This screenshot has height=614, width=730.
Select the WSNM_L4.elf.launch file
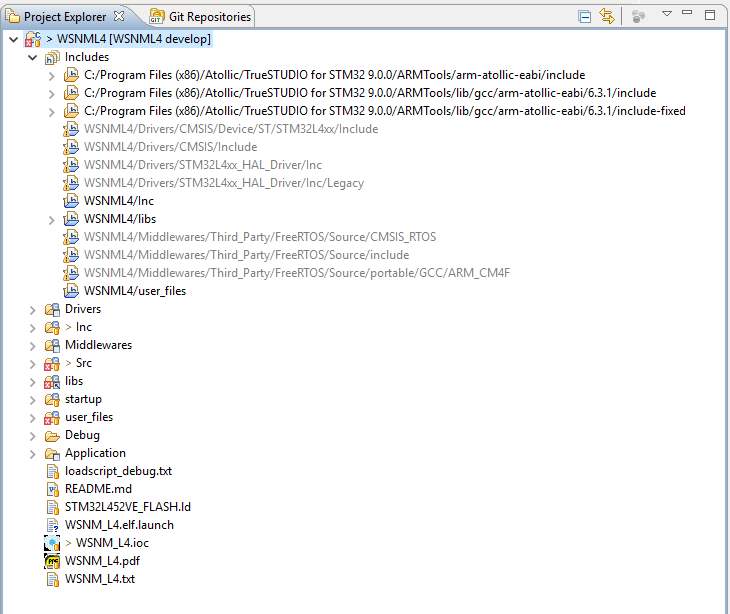coord(119,525)
